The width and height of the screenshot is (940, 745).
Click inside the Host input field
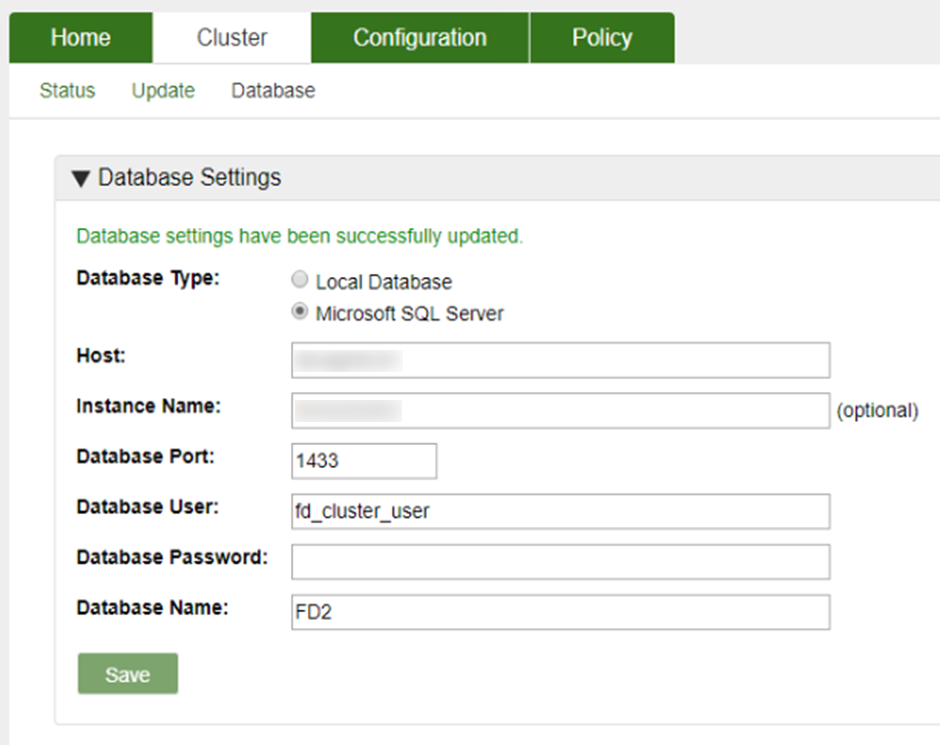point(560,360)
